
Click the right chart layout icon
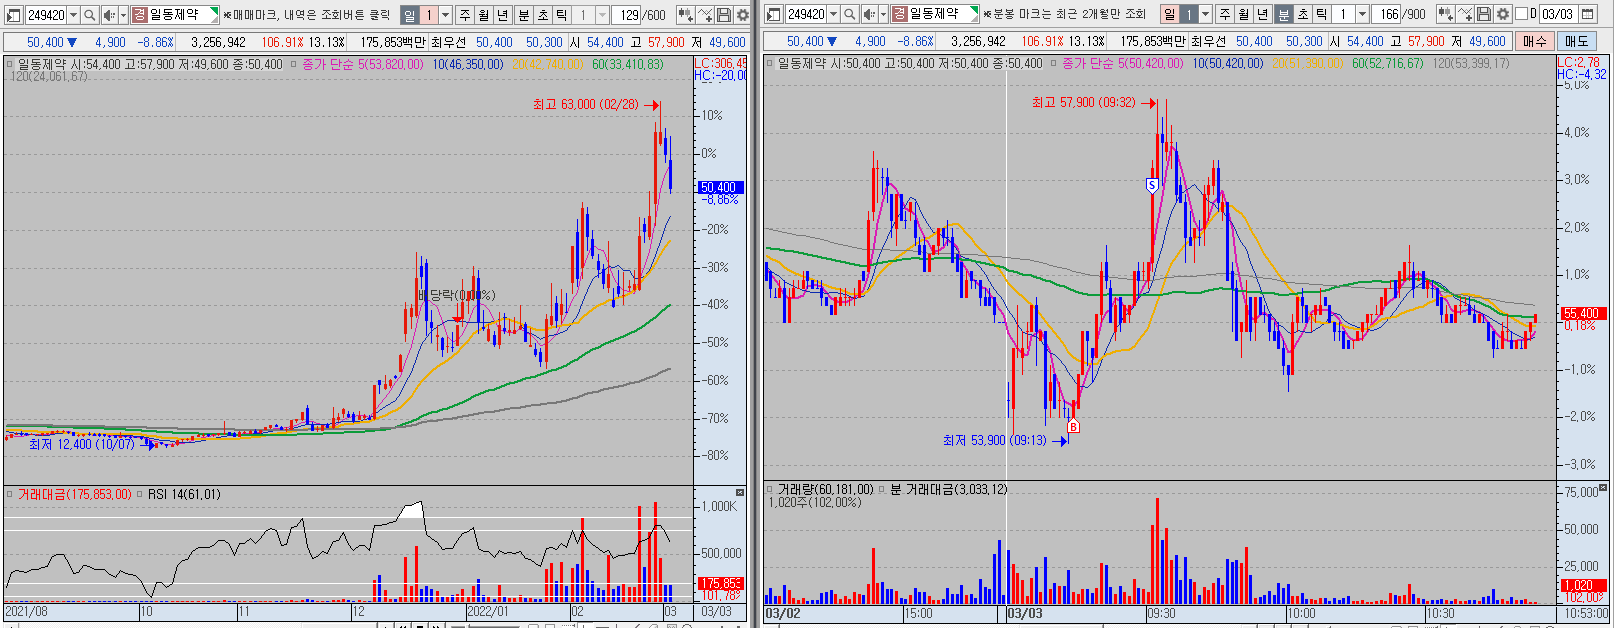point(773,15)
